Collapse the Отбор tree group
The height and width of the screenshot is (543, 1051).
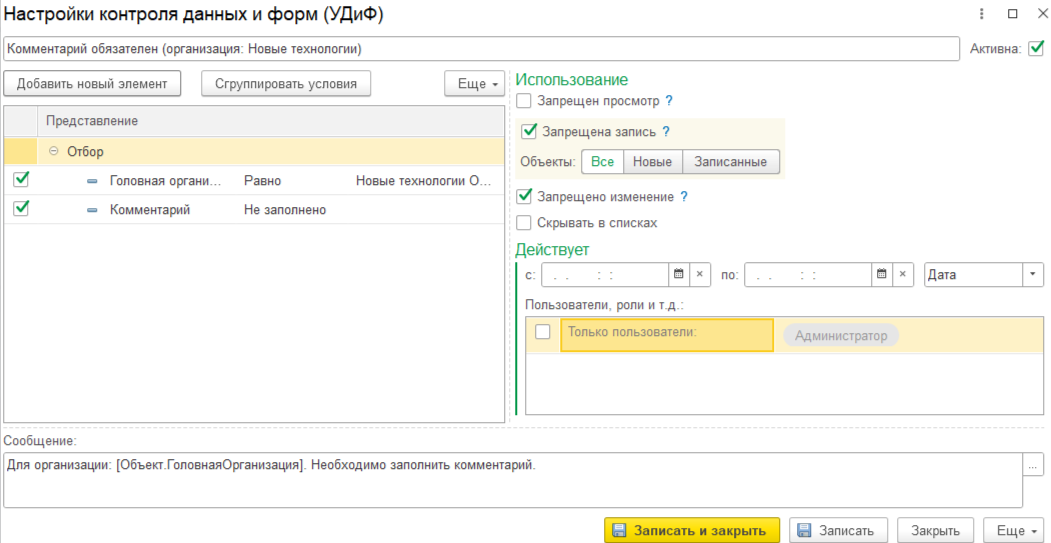(x=54, y=152)
